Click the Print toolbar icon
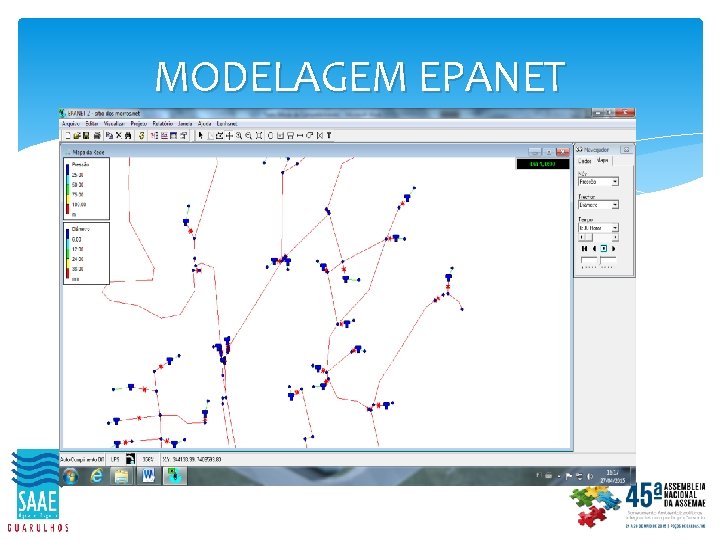 (97, 135)
